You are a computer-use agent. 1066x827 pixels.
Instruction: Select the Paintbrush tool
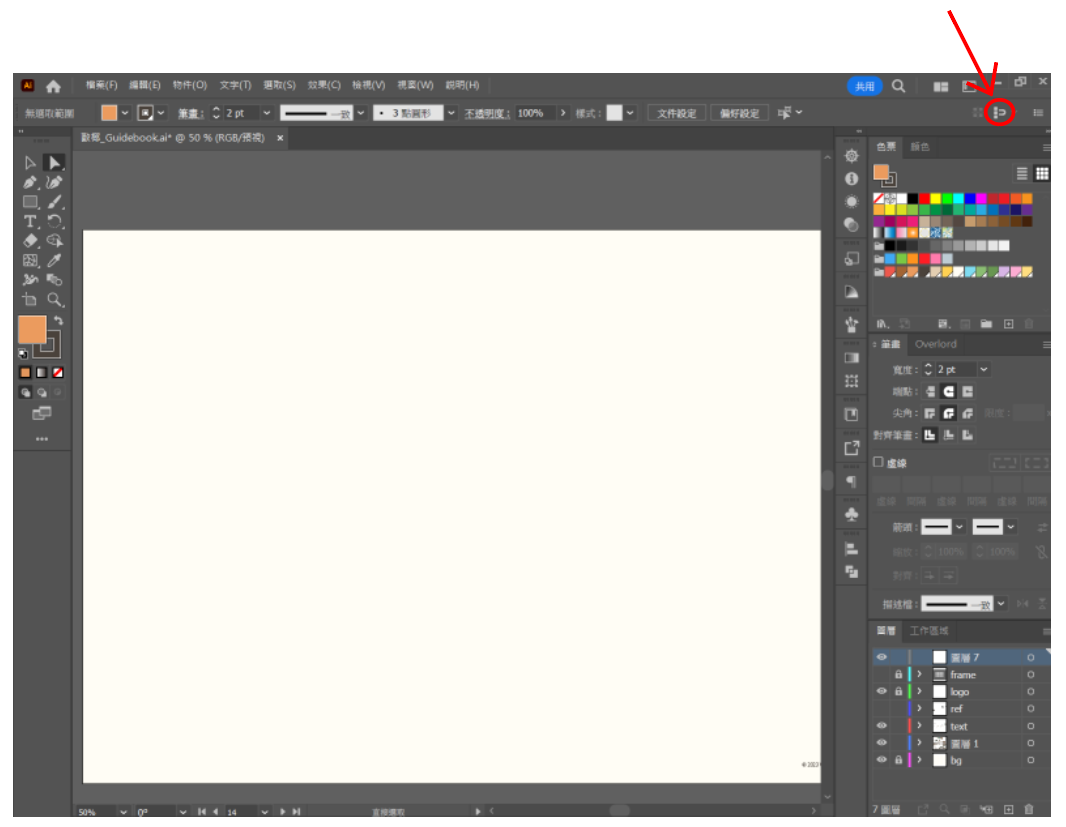tap(54, 202)
